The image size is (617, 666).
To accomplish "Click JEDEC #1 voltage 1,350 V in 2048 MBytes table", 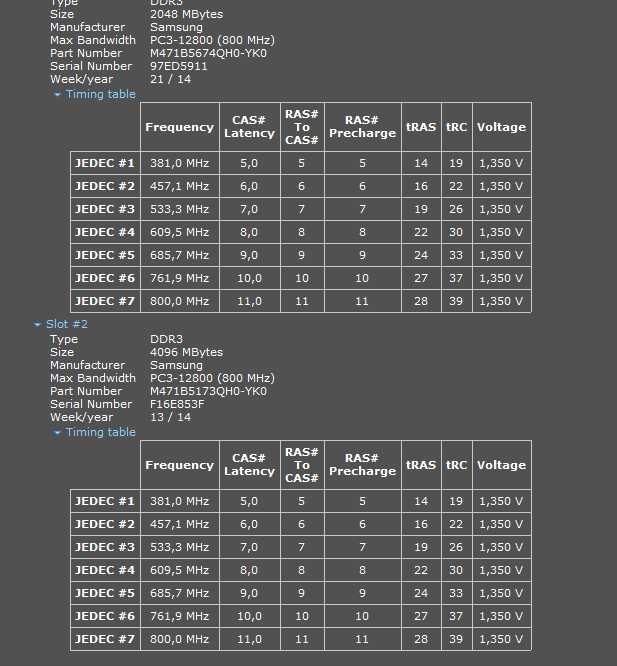I will tap(501, 163).
